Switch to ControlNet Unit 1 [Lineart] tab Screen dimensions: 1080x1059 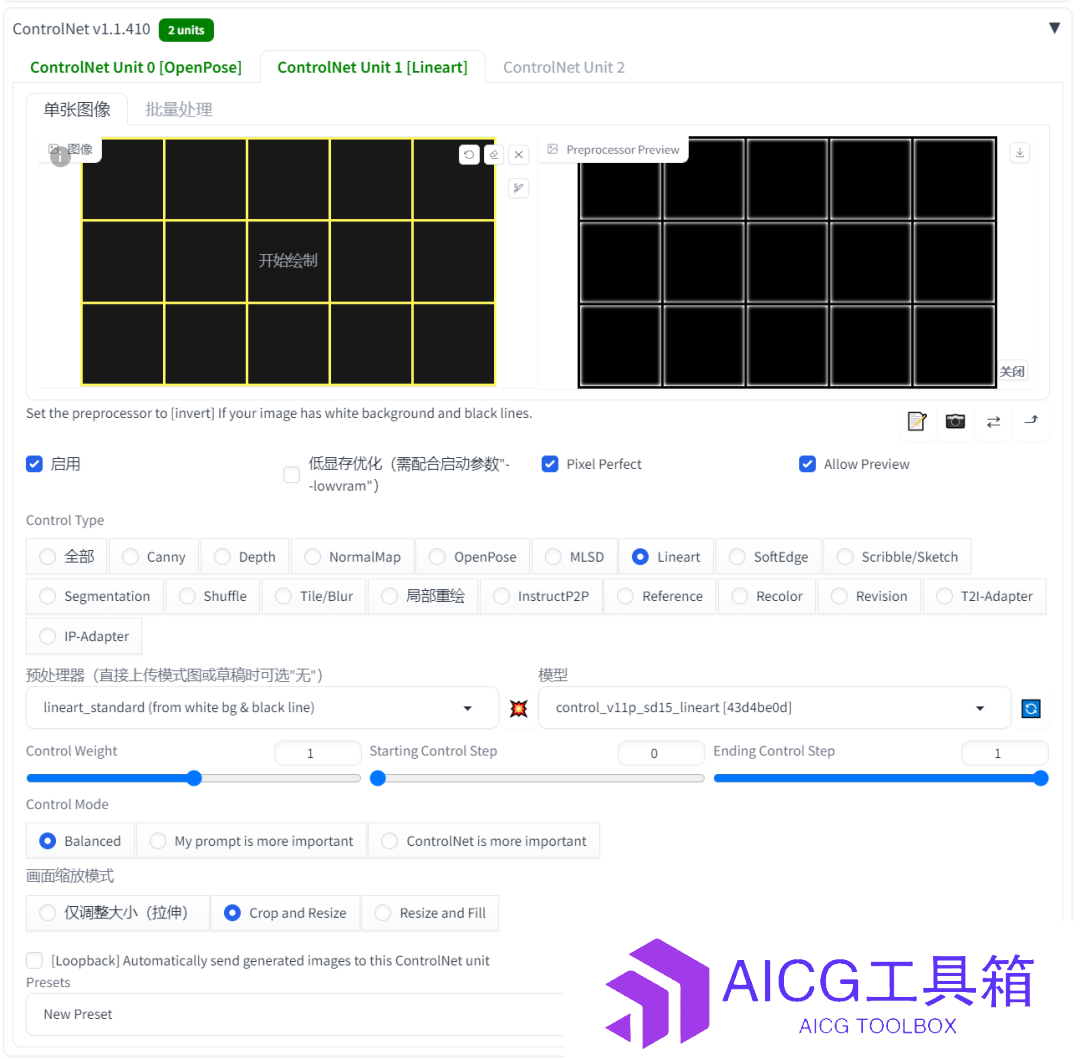(373, 67)
